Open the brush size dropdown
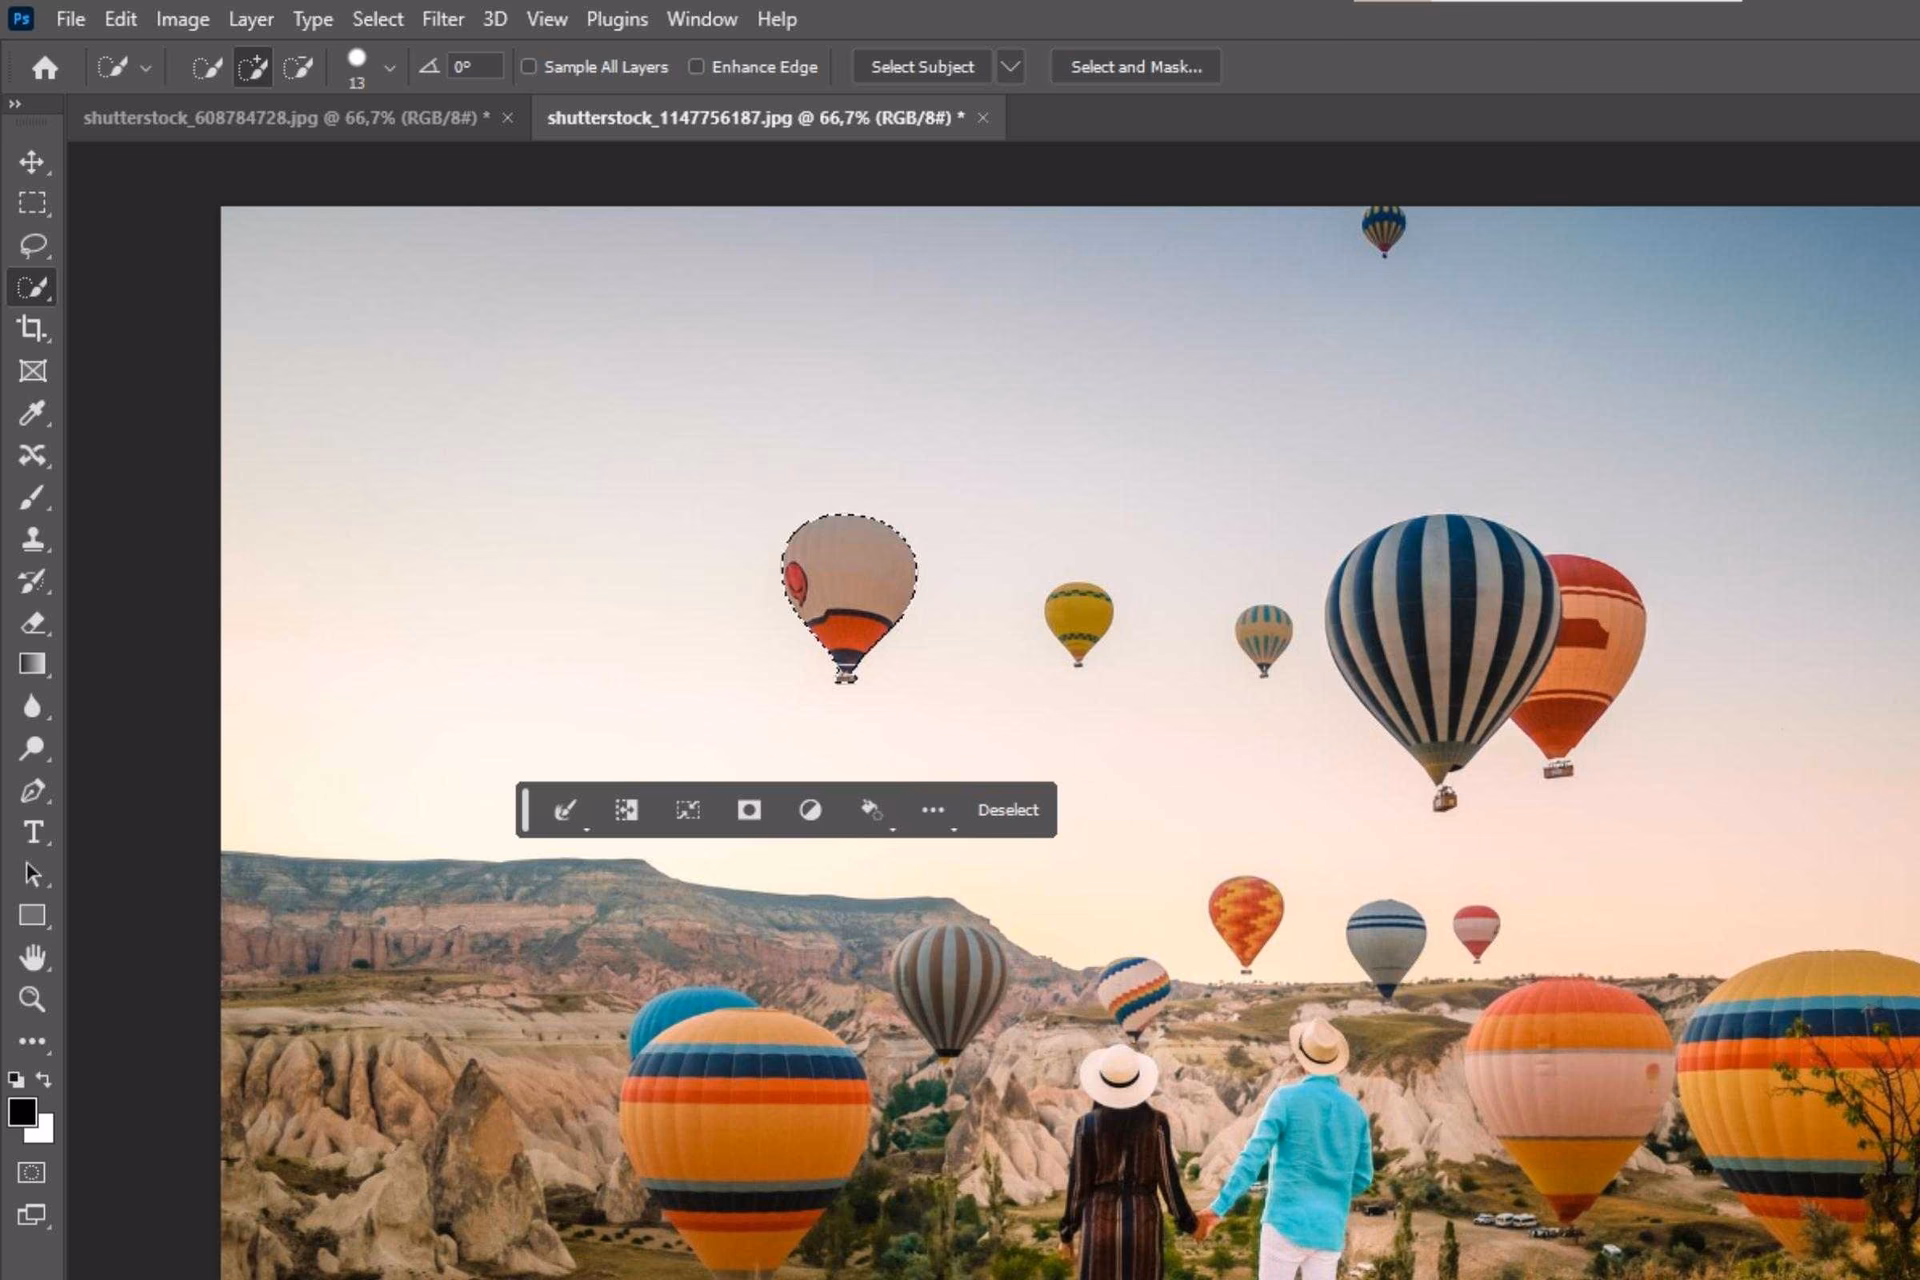 tap(390, 66)
